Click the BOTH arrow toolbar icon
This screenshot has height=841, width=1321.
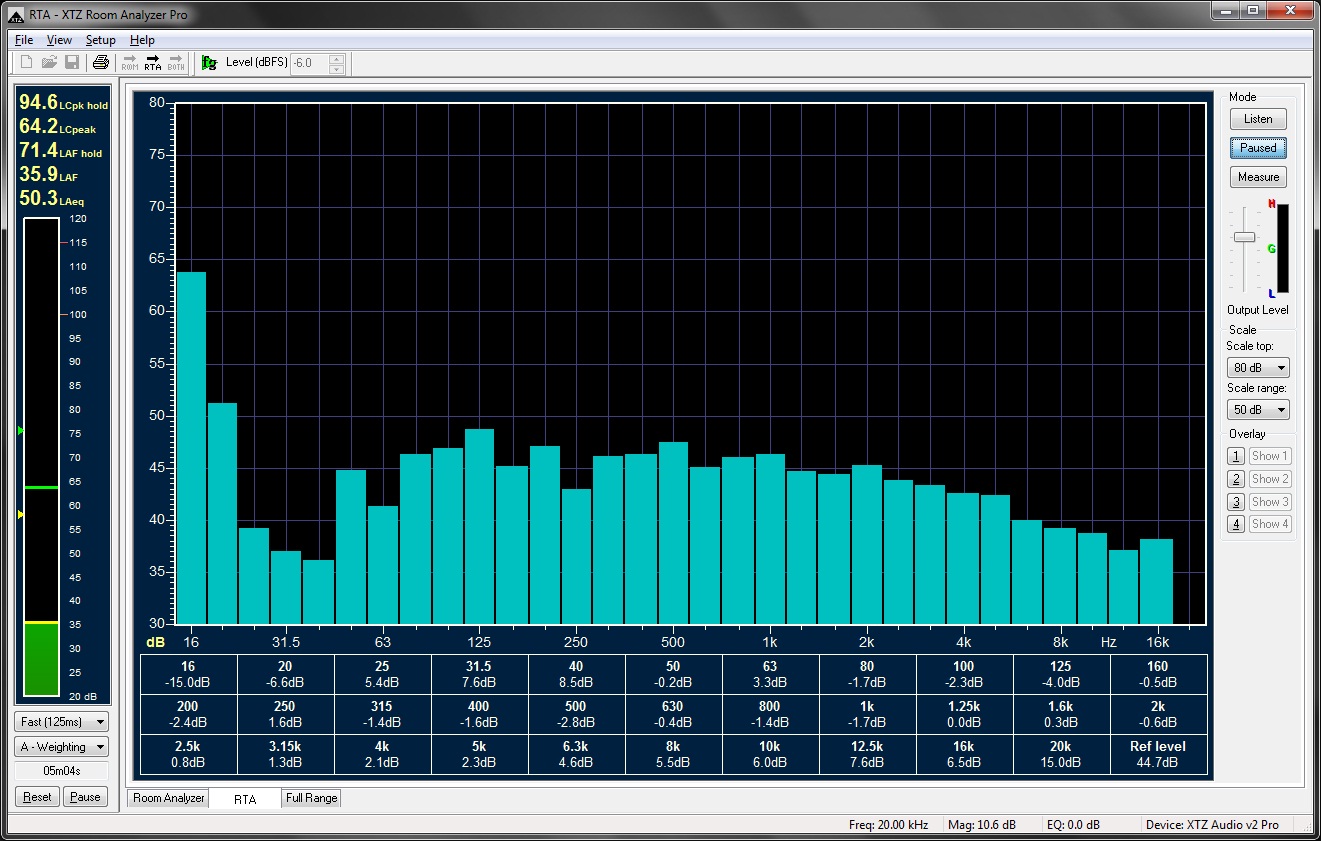[x=176, y=63]
